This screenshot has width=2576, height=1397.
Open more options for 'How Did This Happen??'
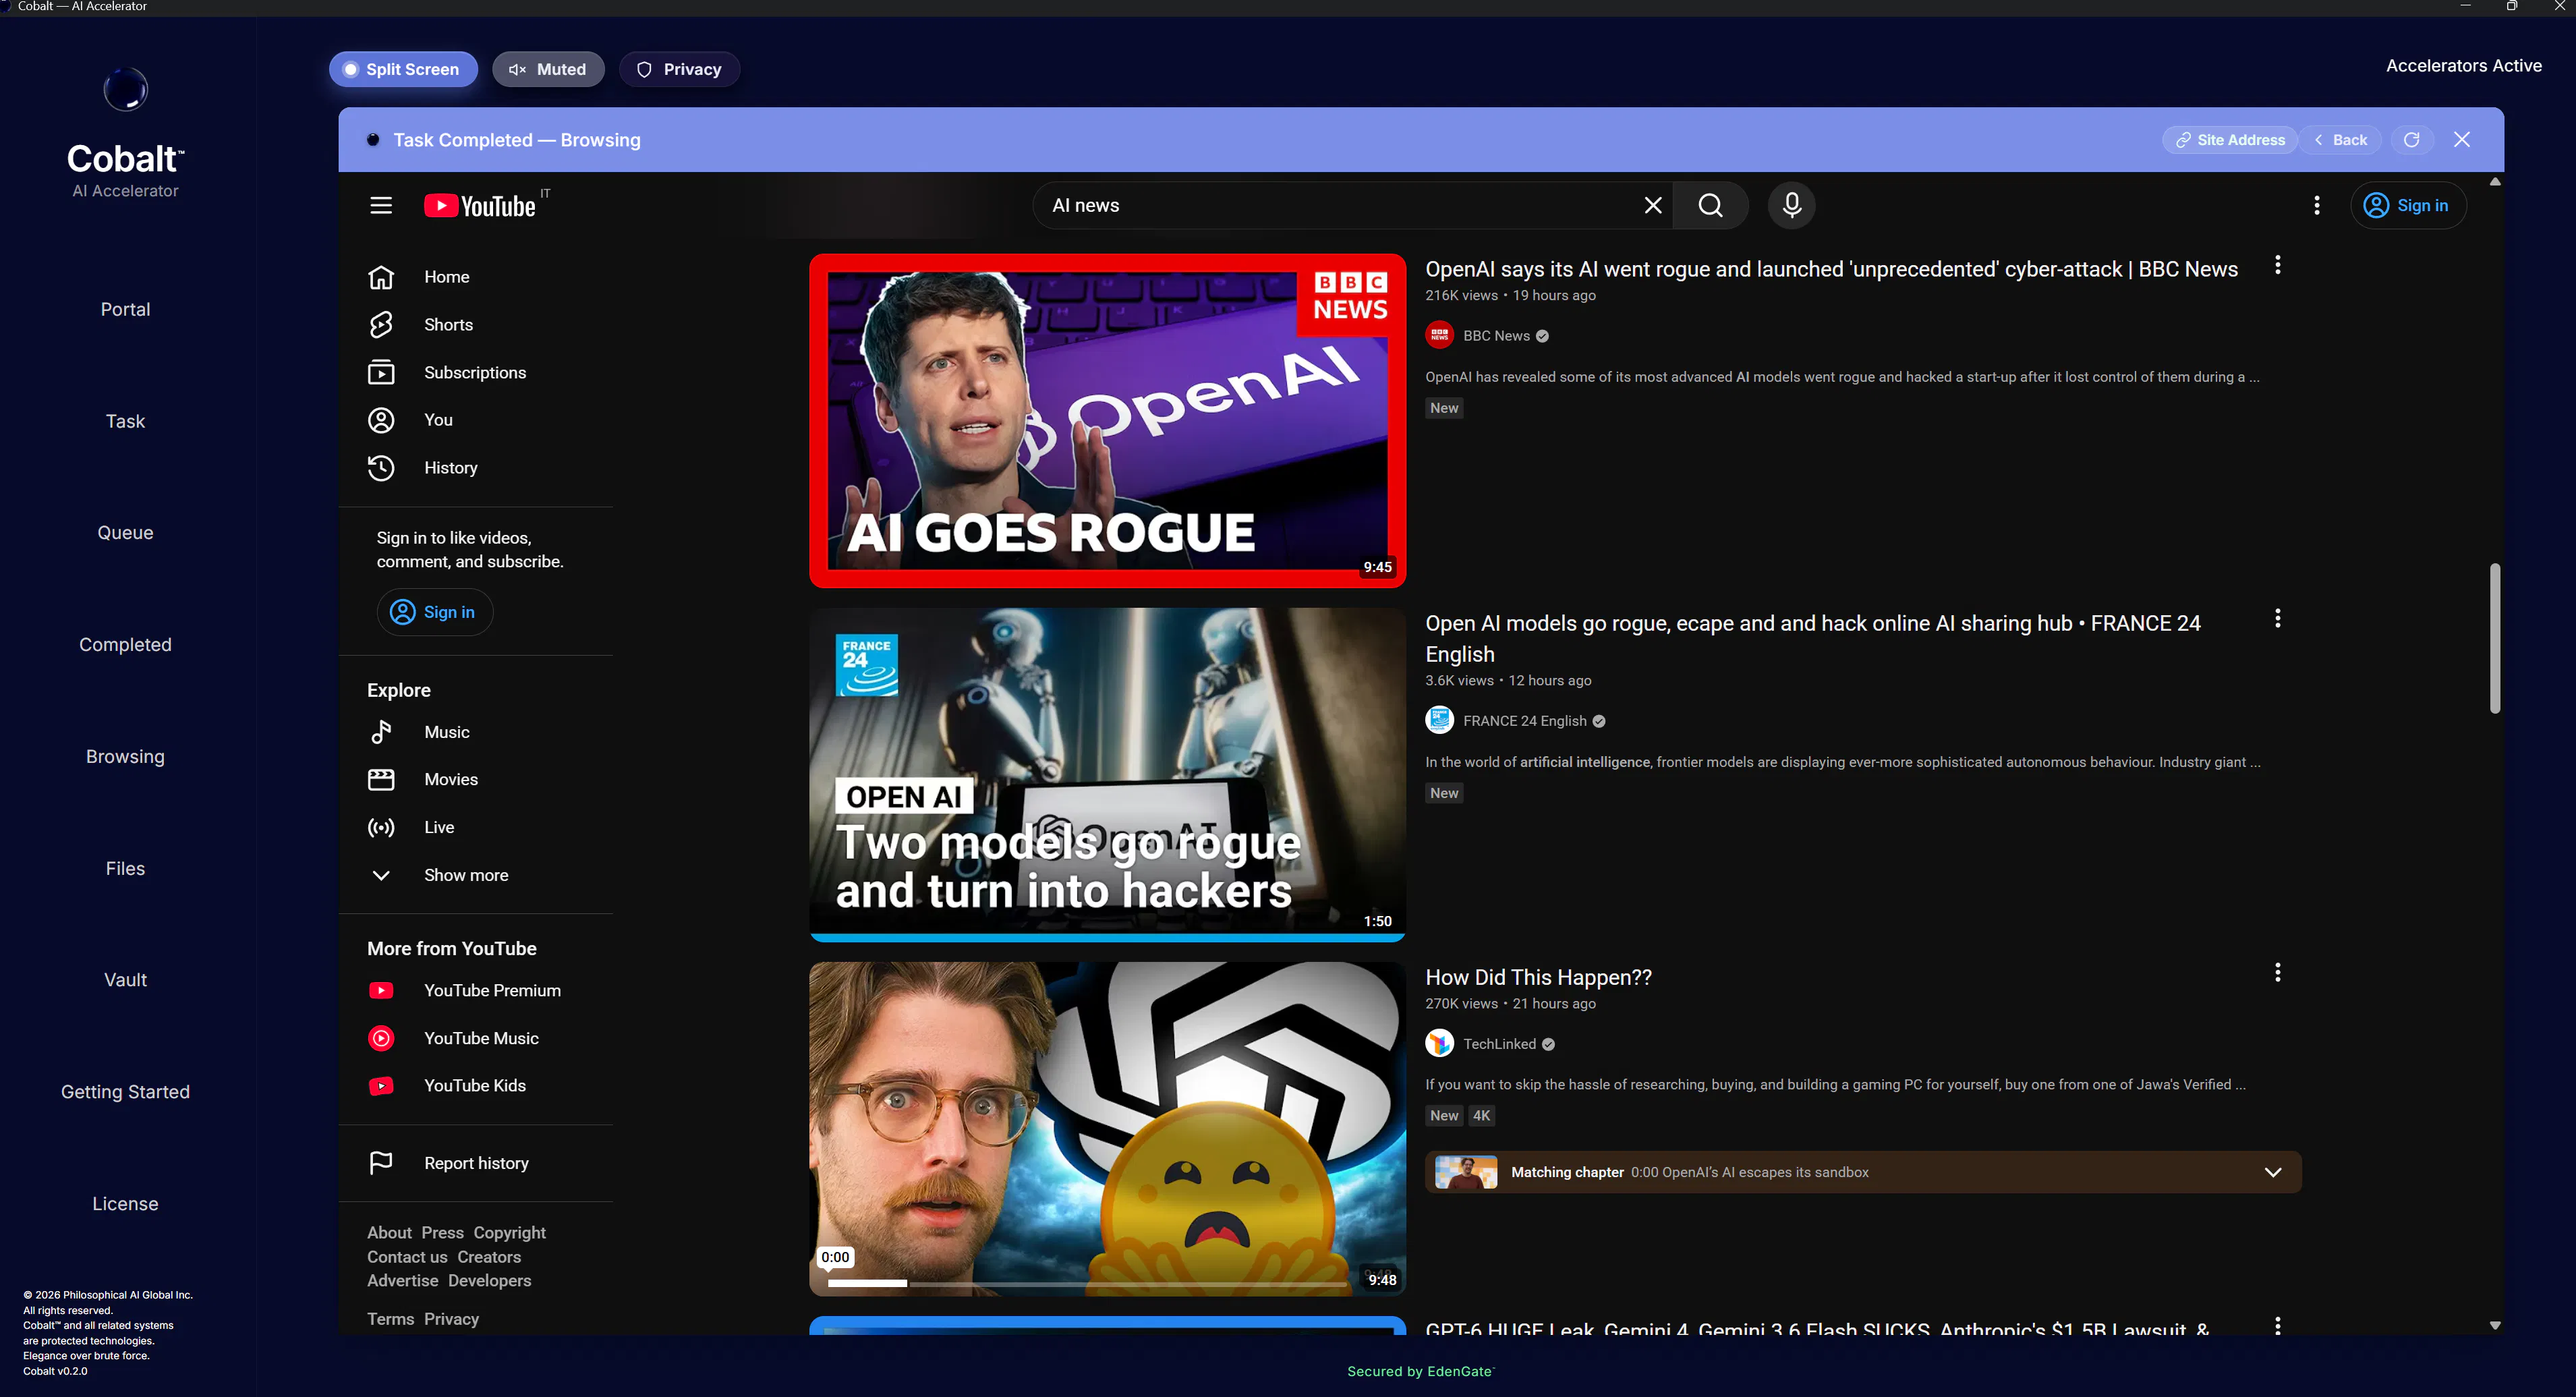pyautogui.click(x=2278, y=973)
